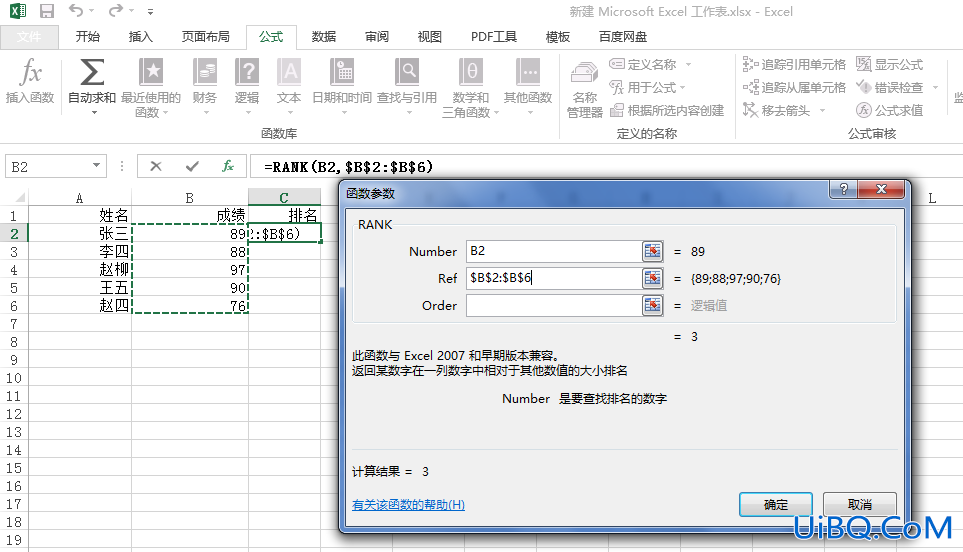This screenshot has width=963, height=552.
Task: Open More Functions (其他函数) icon
Action: 528,72
